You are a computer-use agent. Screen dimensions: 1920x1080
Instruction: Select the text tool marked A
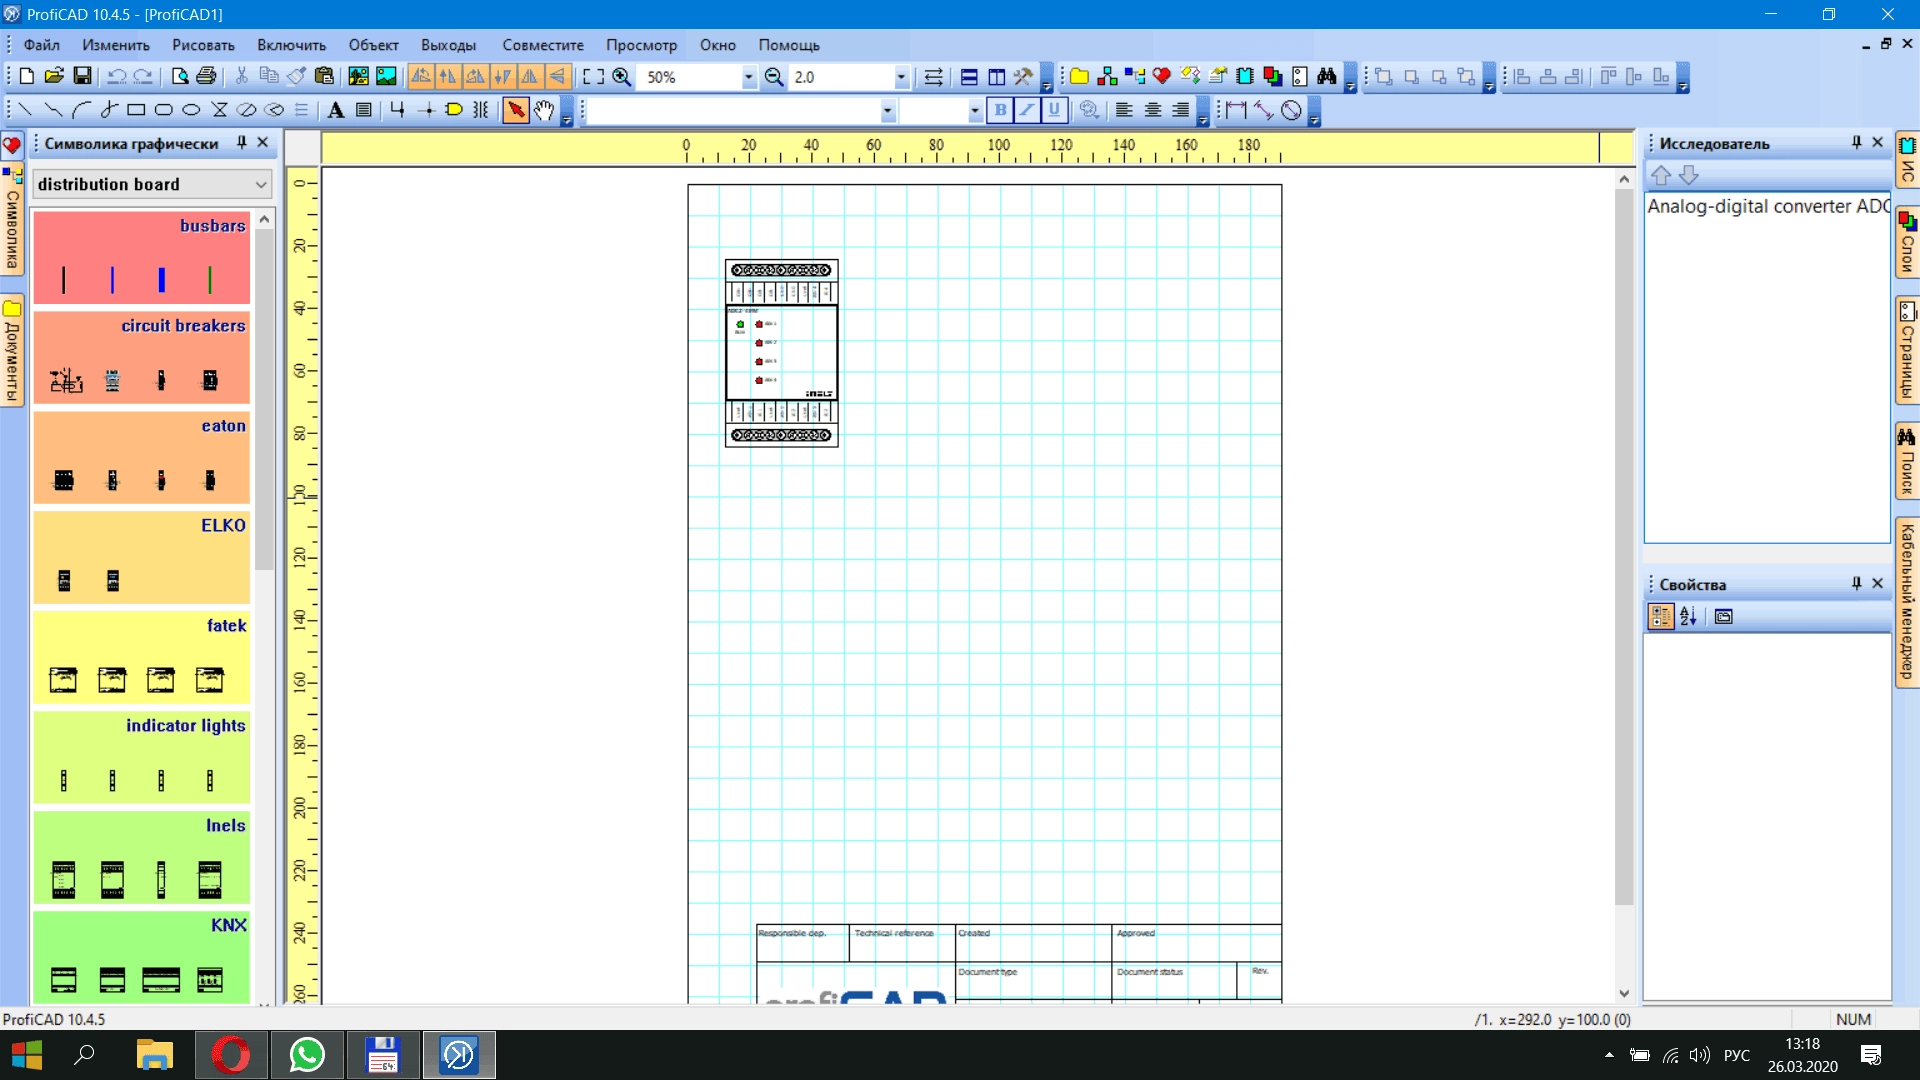[337, 110]
